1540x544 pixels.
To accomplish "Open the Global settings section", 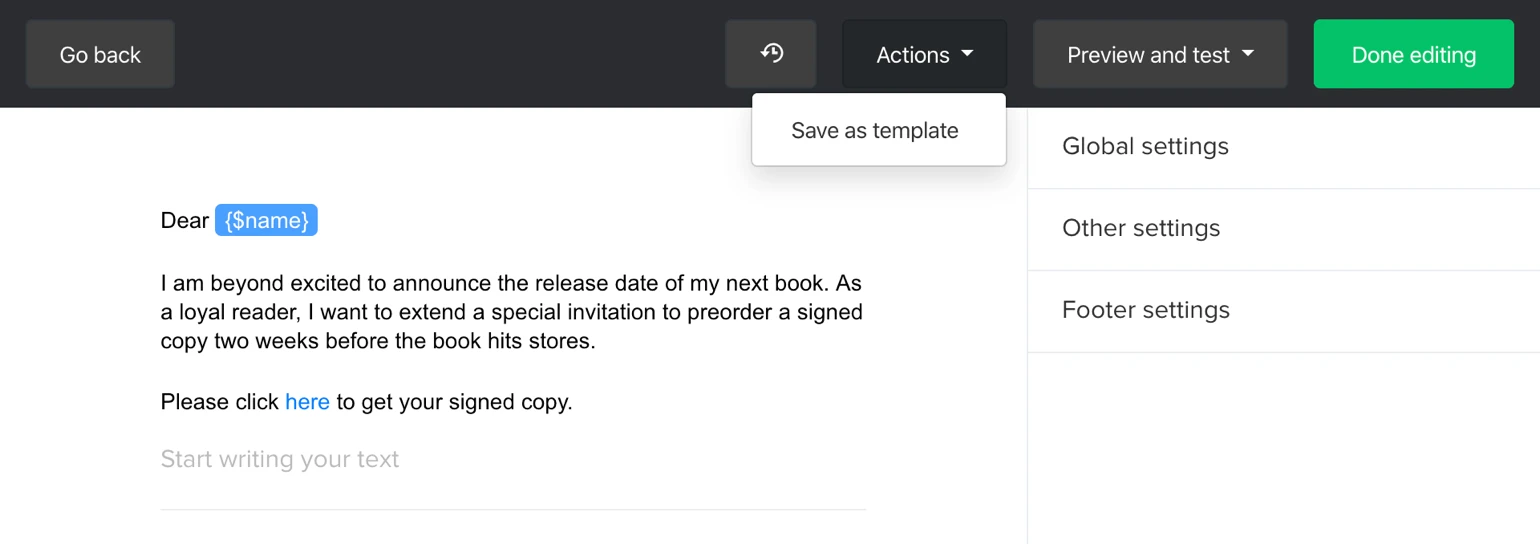I will coord(1145,147).
